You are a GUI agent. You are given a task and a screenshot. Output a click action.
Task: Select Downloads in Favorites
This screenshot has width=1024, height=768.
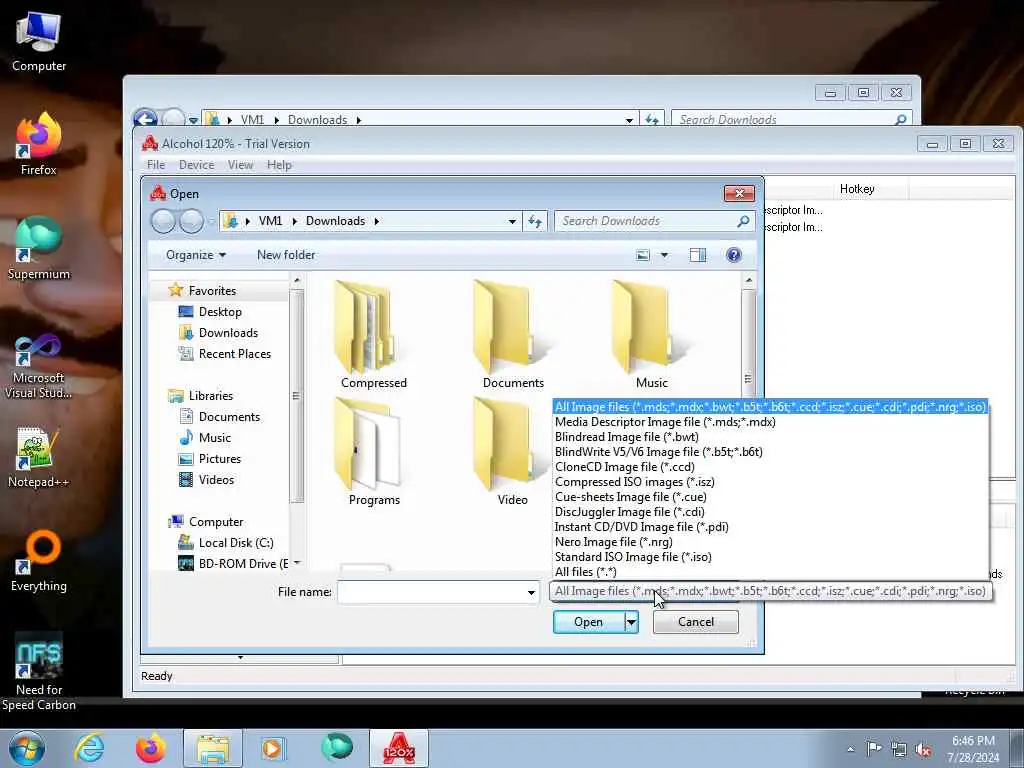(x=228, y=333)
